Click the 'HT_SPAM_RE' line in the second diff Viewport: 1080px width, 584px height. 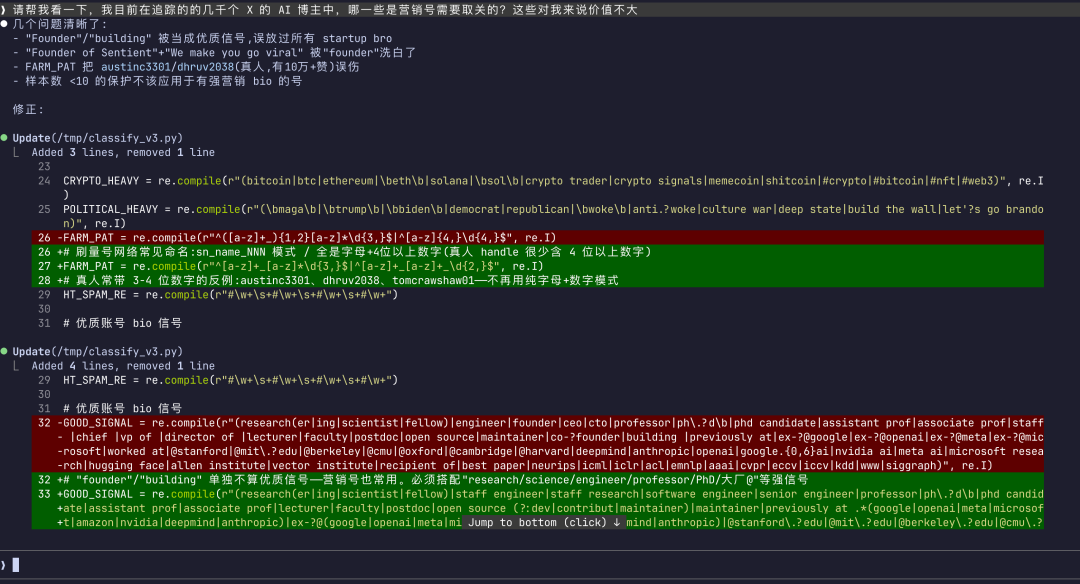(231, 380)
